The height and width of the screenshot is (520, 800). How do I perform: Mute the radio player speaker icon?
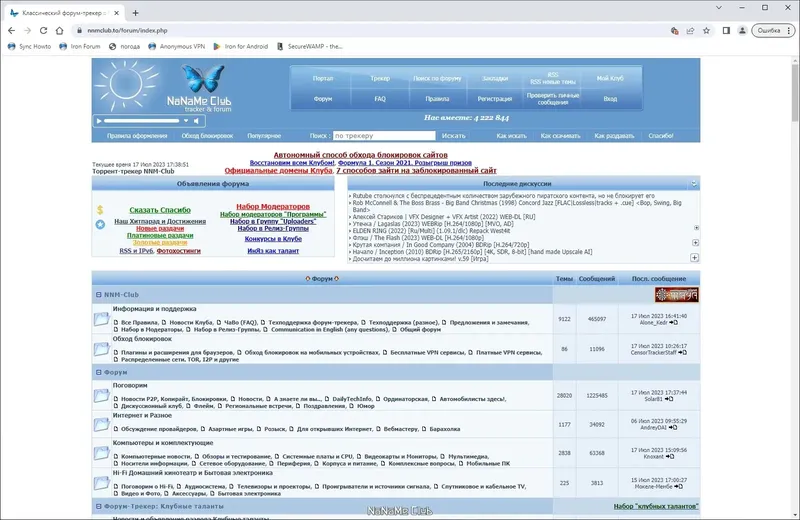coord(196,121)
